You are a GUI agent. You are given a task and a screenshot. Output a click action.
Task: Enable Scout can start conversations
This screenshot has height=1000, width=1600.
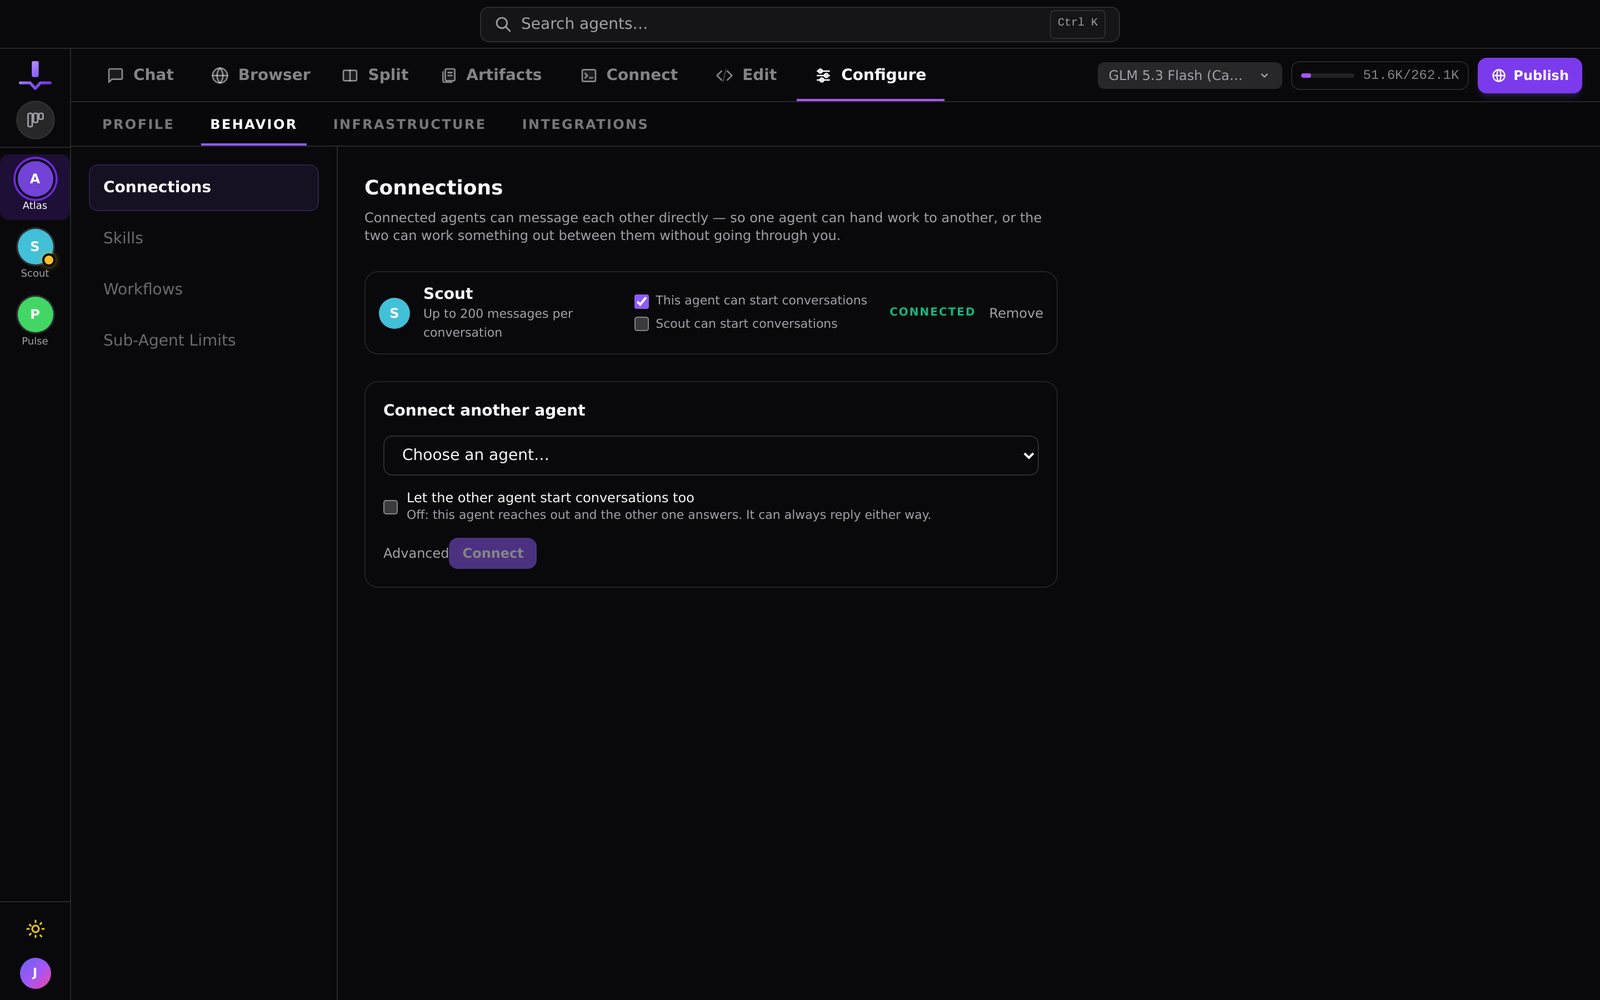pyautogui.click(x=642, y=324)
